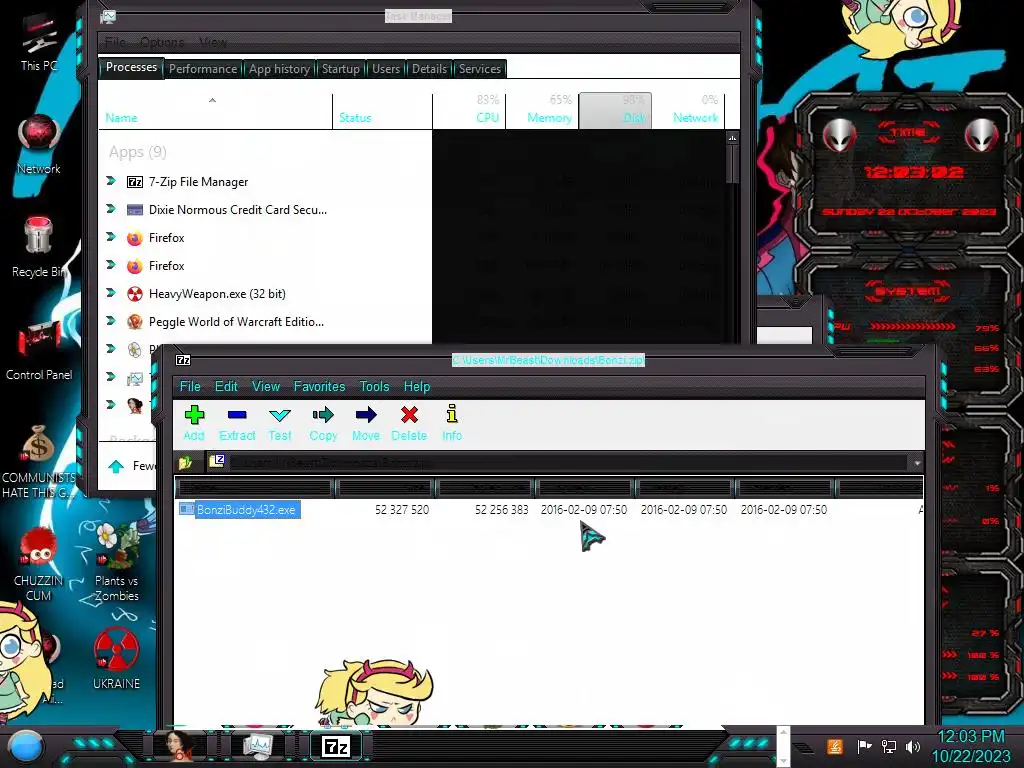Open the View menu in 7-Zip
Screen dimensions: 1024x768
266,386
